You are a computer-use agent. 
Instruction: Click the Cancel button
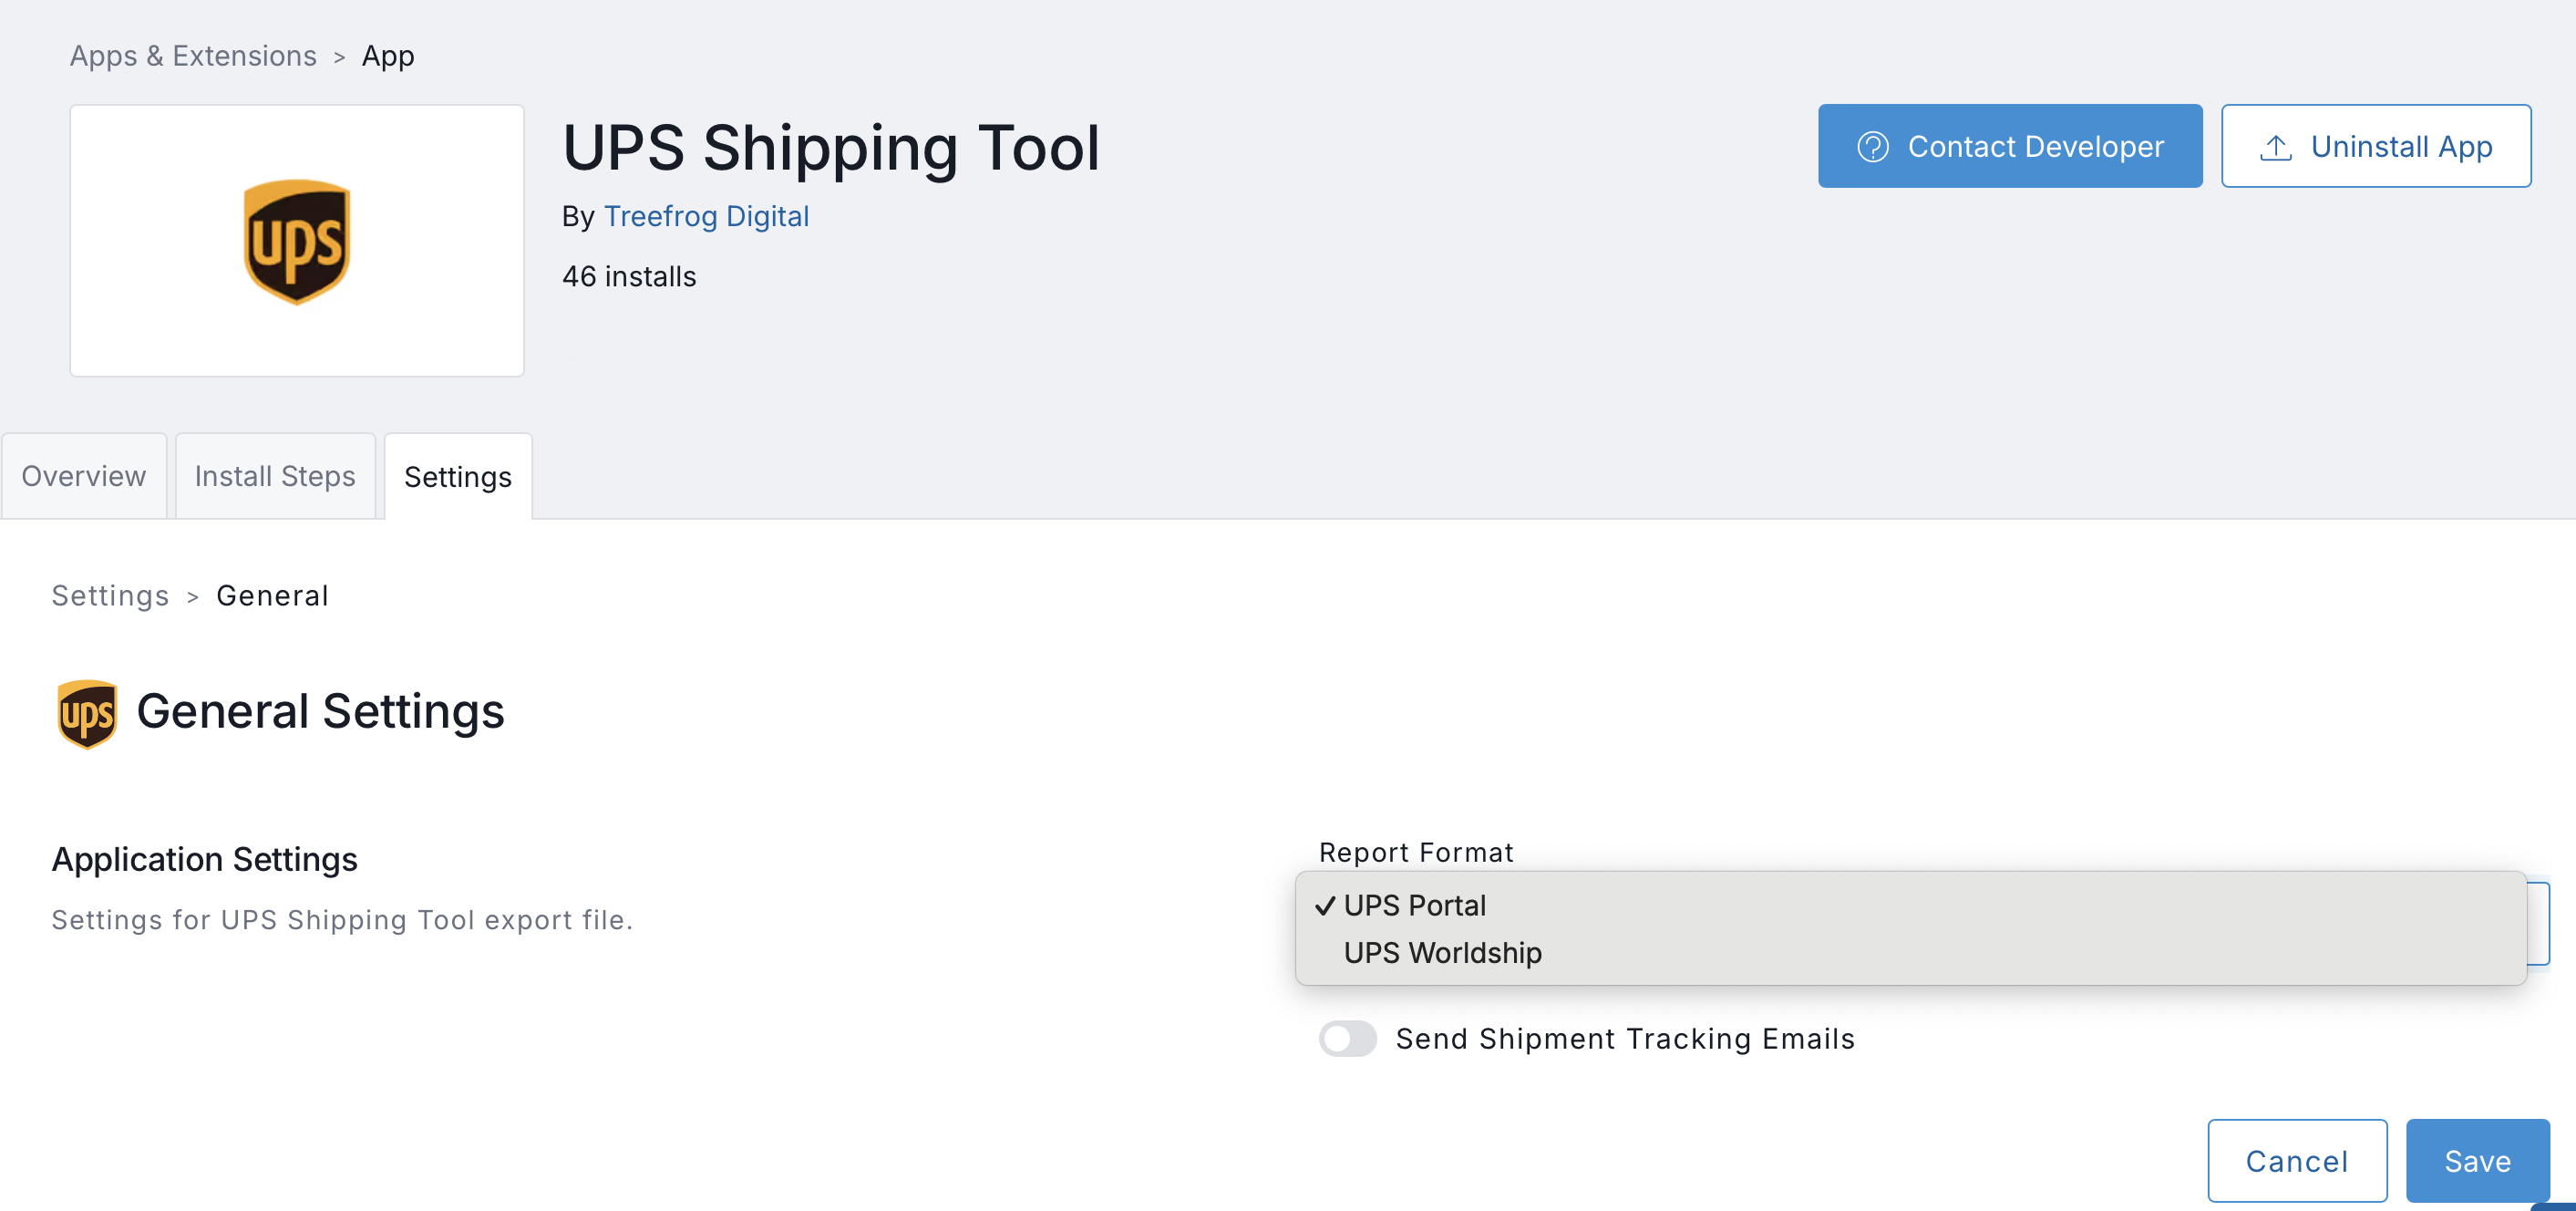2296,1160
